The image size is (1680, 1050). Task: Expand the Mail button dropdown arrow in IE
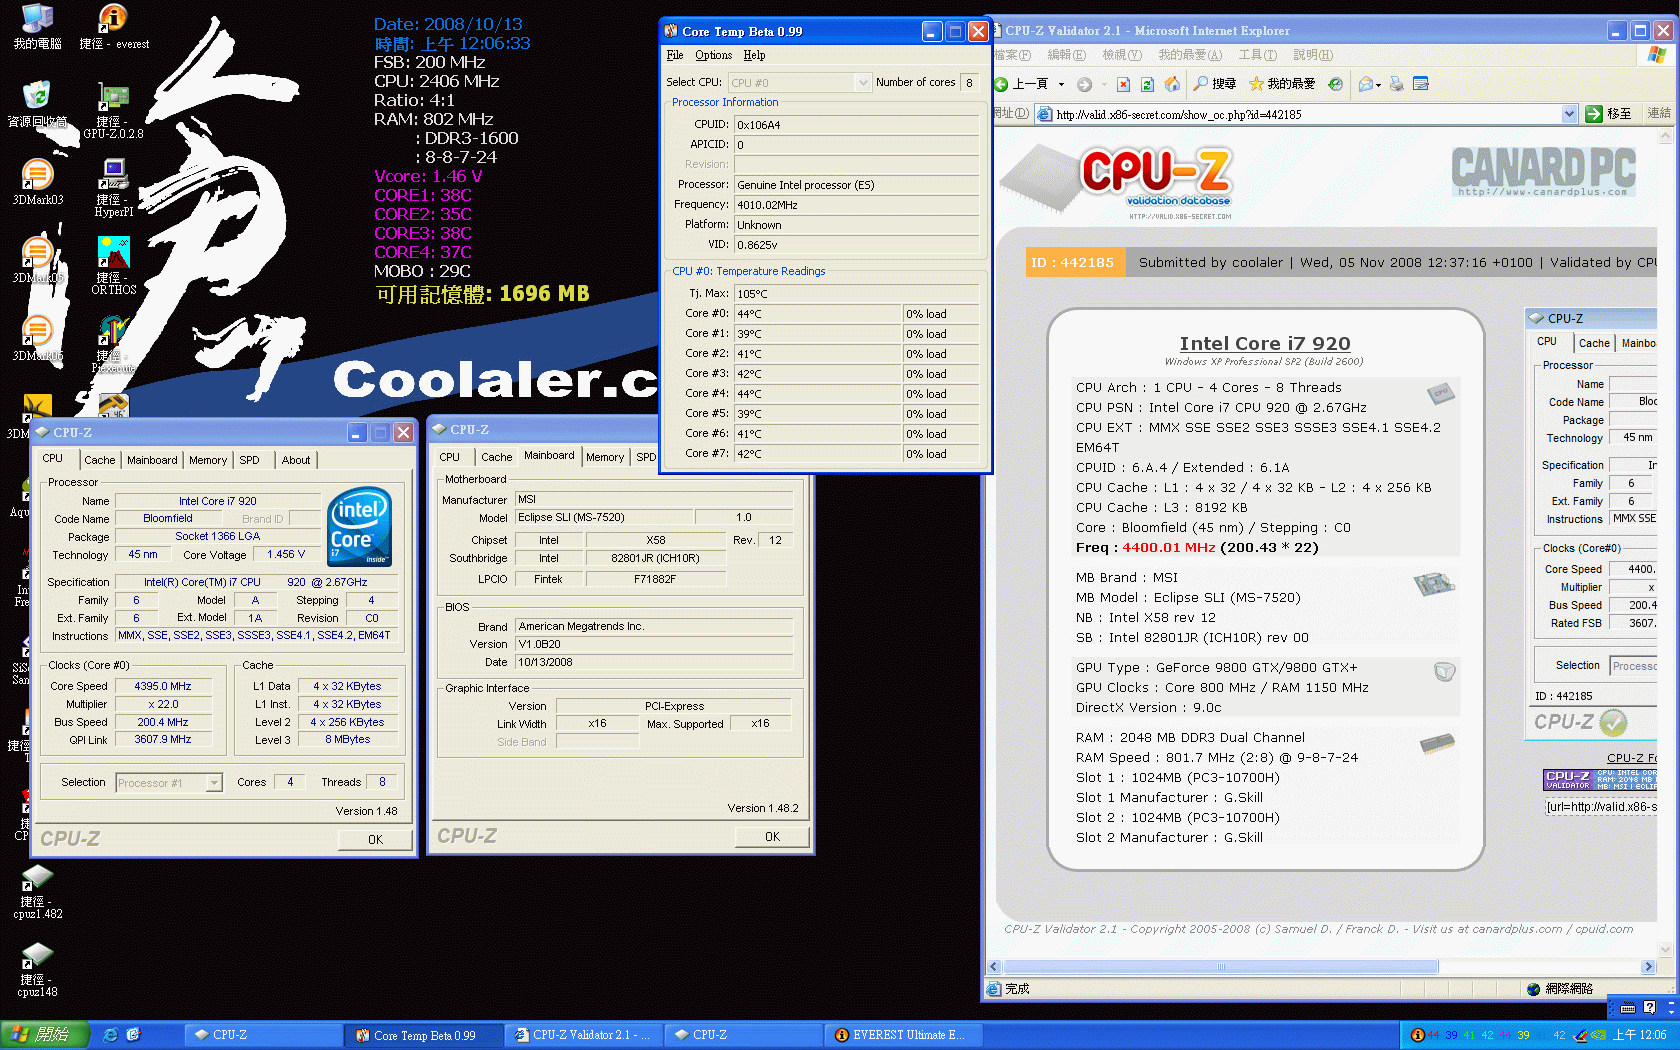pyautogui.click(x=1378, y=85)
